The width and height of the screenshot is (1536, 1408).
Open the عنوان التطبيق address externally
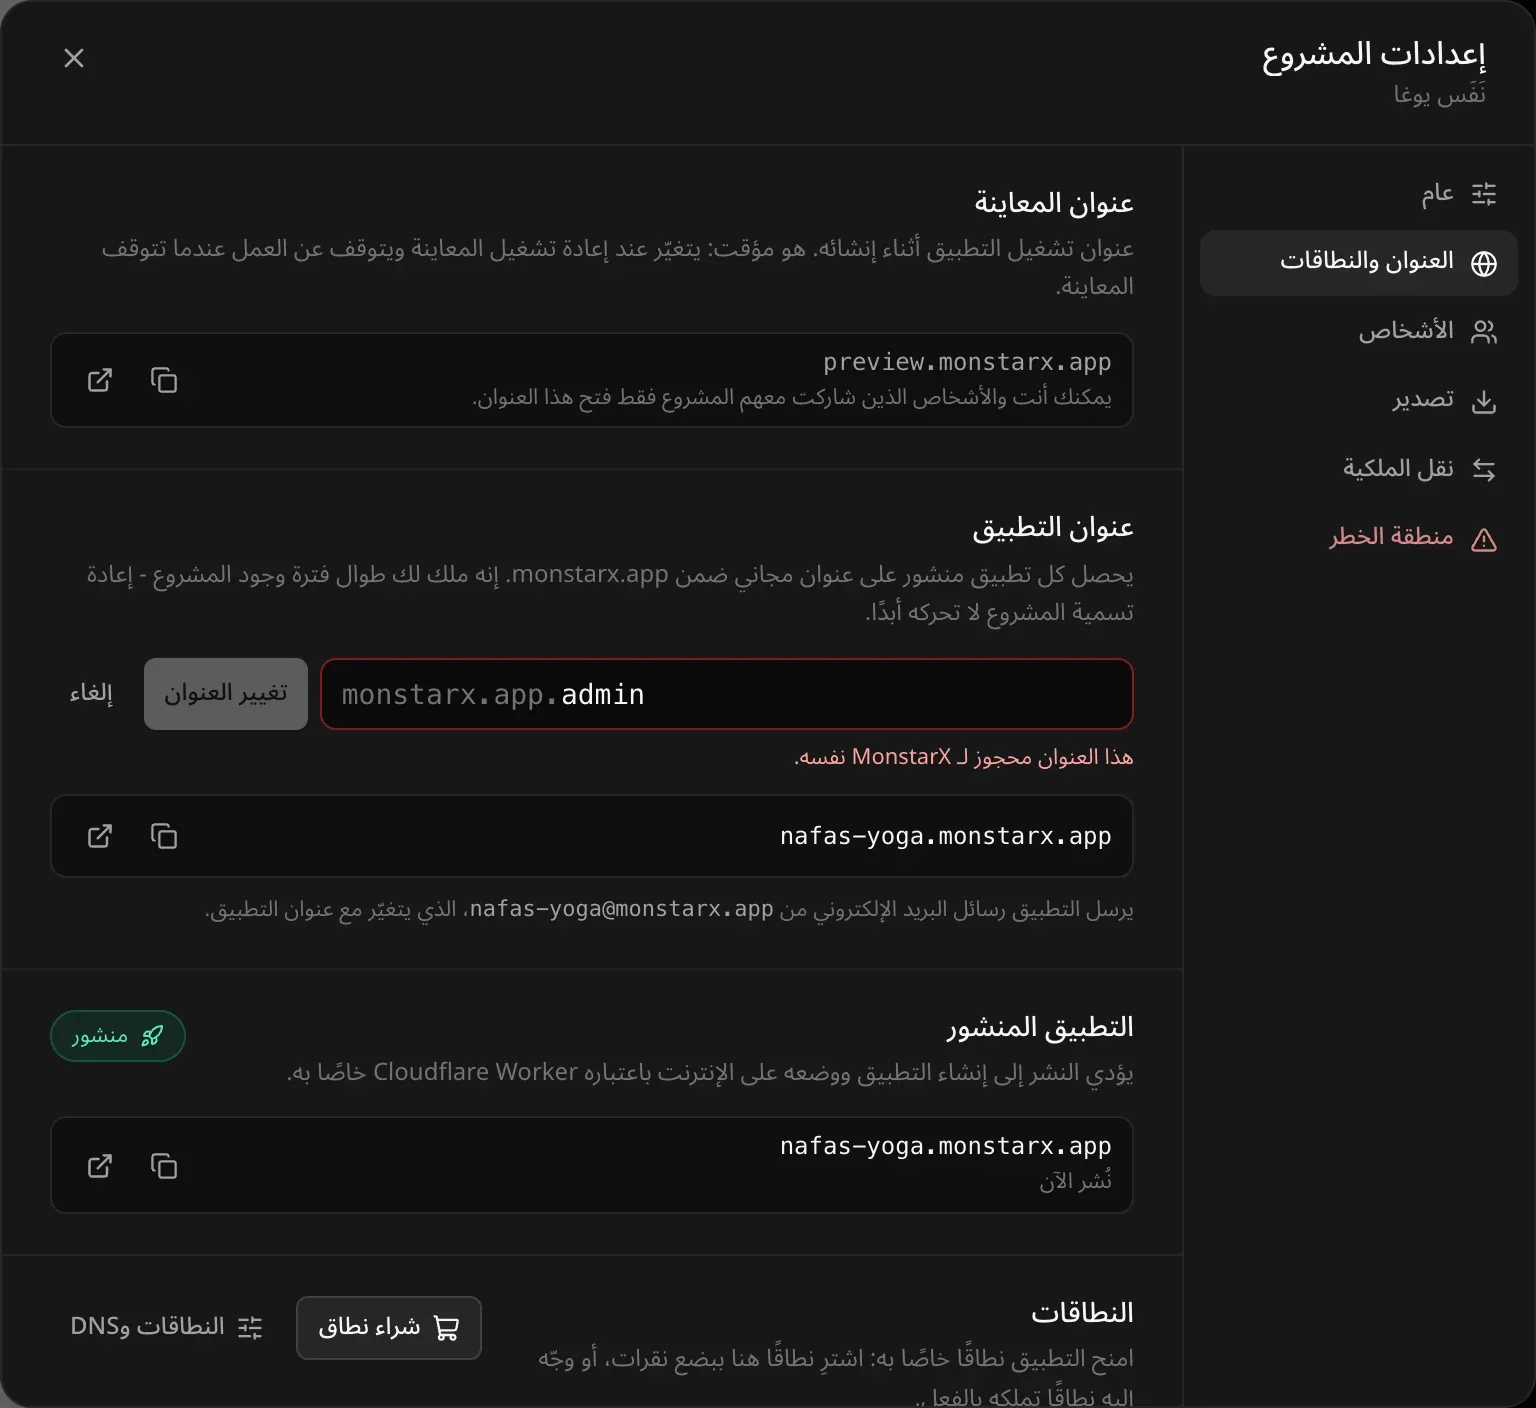(x=100, y=836)
